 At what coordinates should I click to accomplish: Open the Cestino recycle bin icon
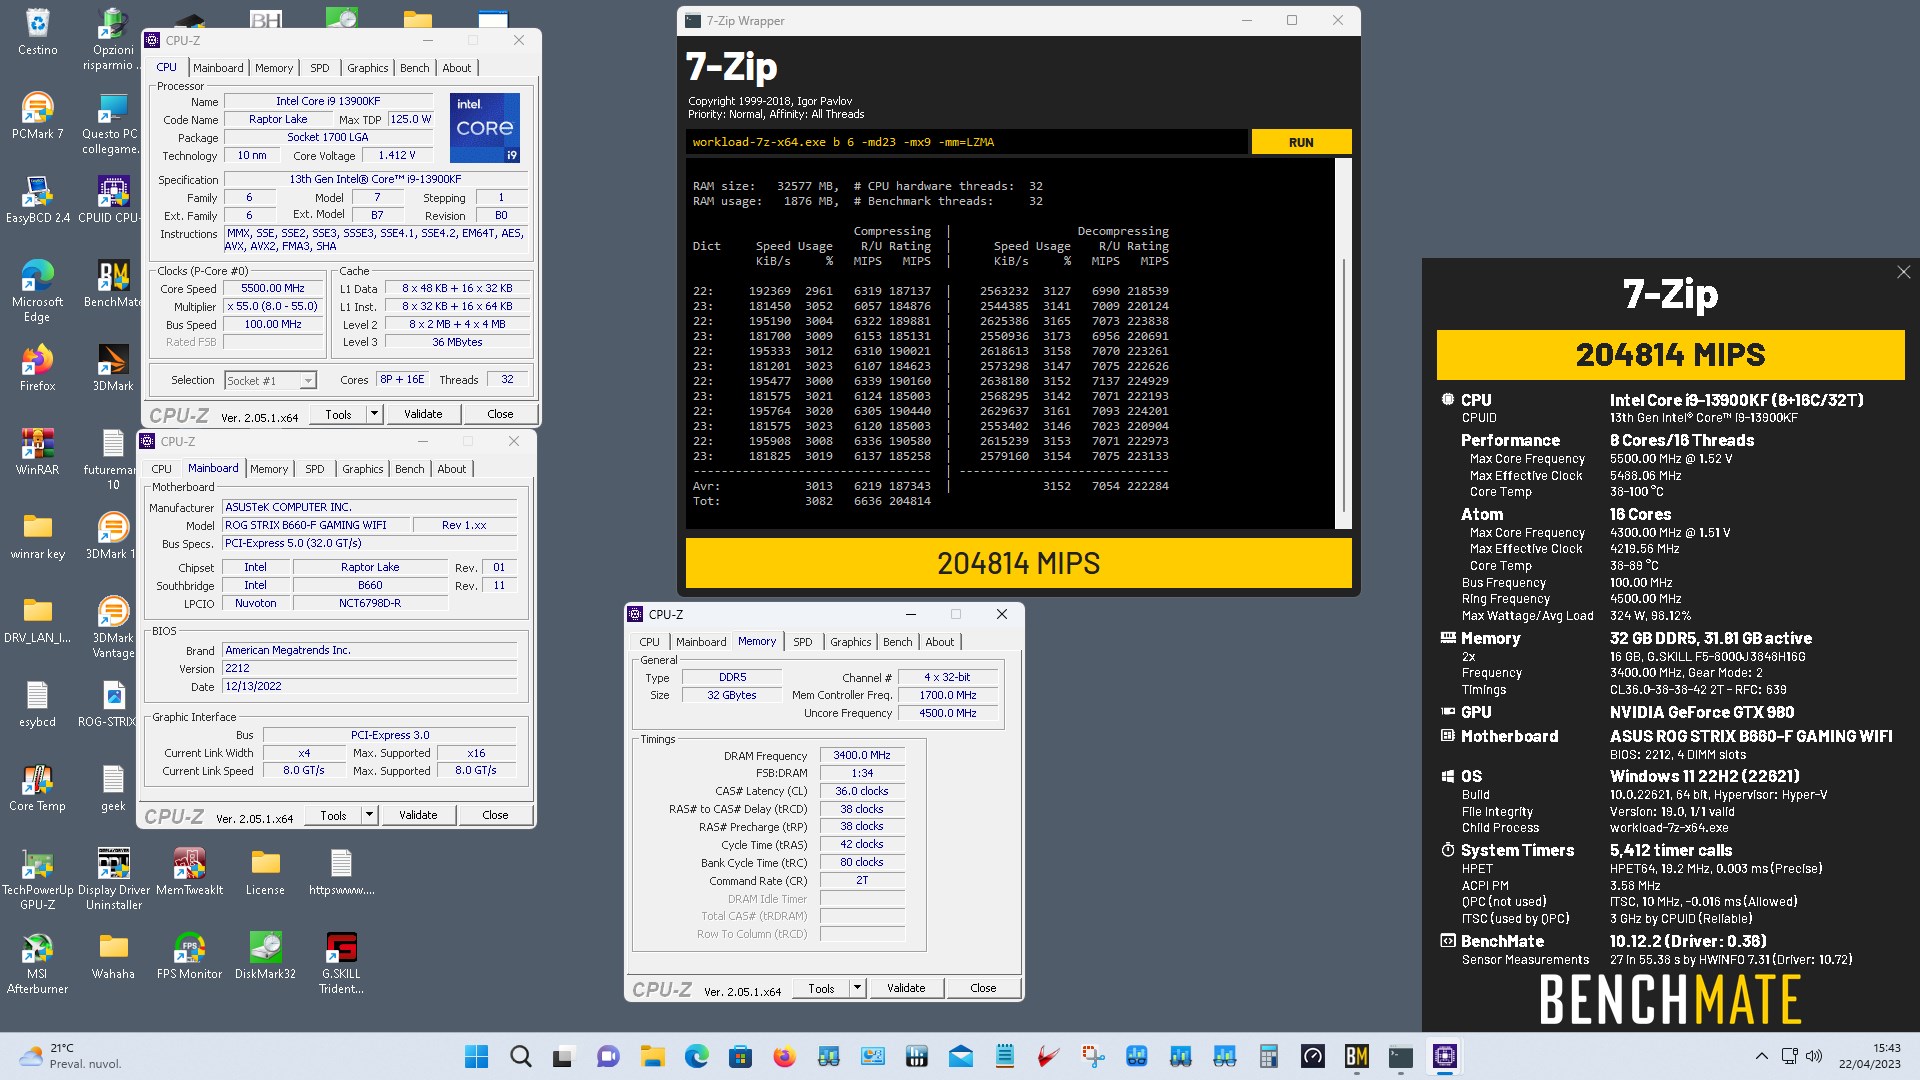click(x=37, y=31)
